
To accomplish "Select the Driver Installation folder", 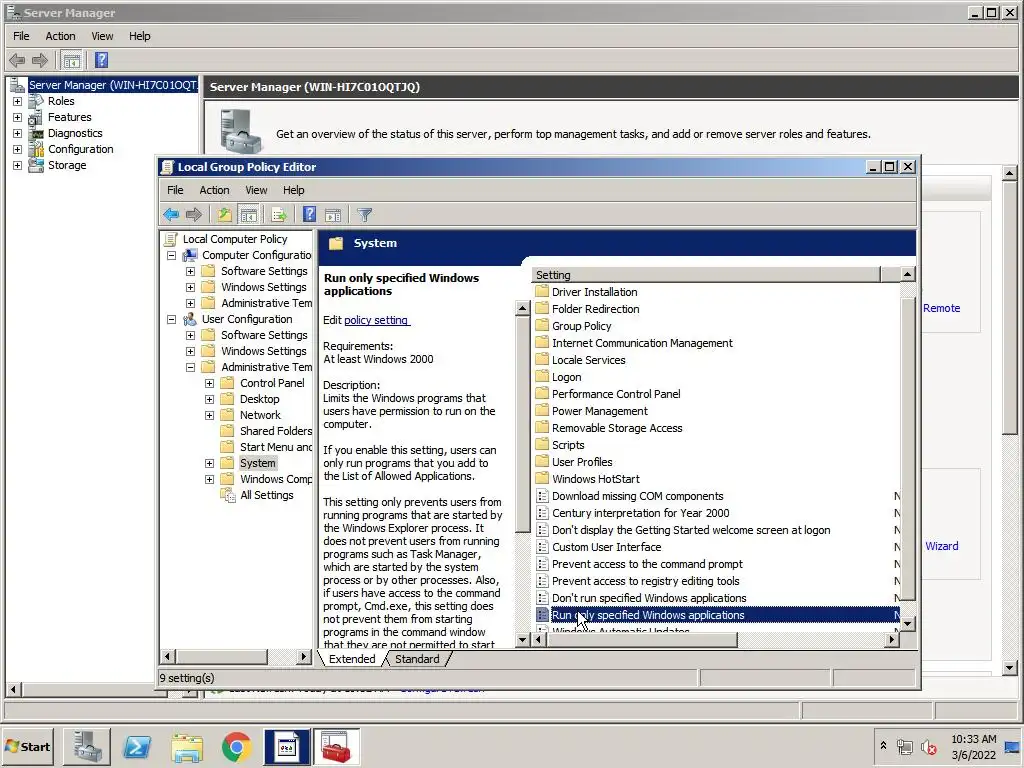I will click(594, 292).
